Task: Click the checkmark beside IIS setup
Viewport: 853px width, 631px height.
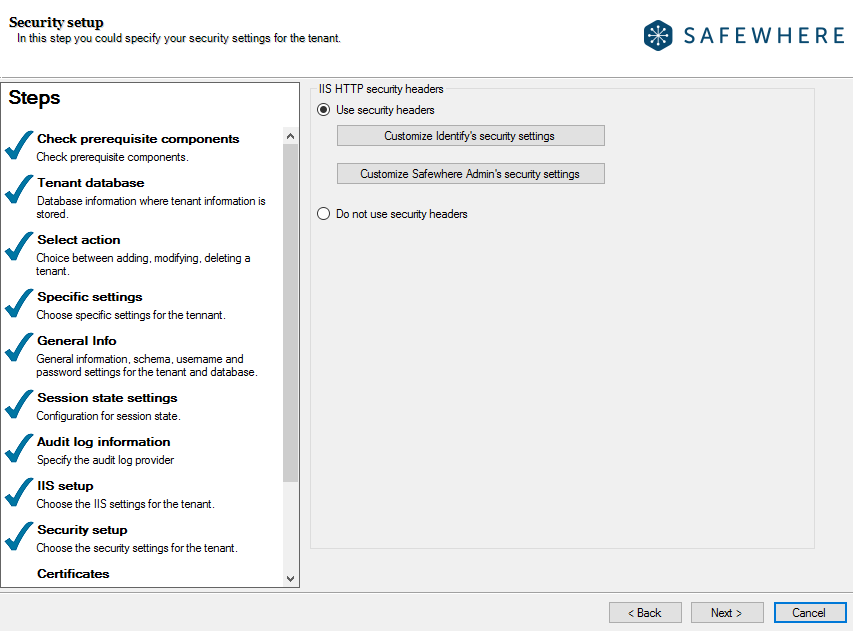Action: [18, 493]
